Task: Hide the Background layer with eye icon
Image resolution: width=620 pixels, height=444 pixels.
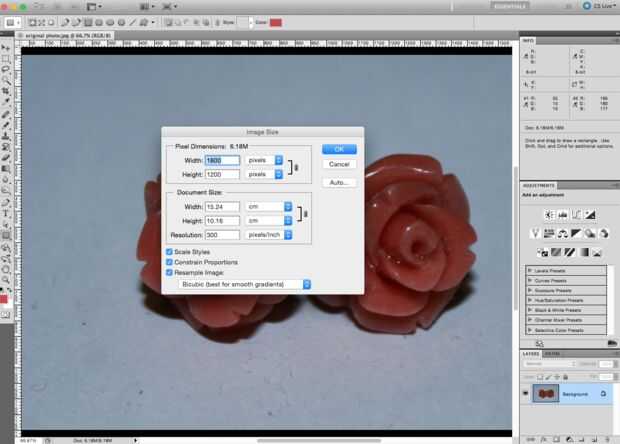Action: (x=525, y=394)
